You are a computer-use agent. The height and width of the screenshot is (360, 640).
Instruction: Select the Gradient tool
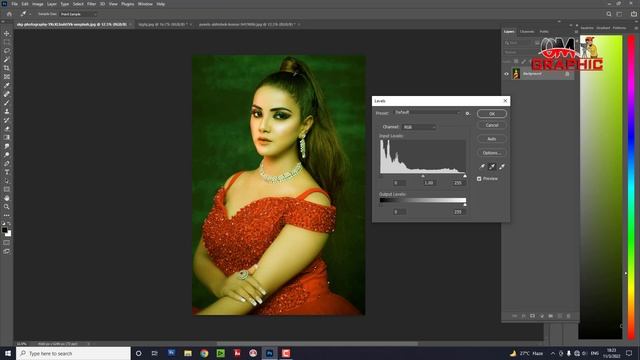pos(7,138)
